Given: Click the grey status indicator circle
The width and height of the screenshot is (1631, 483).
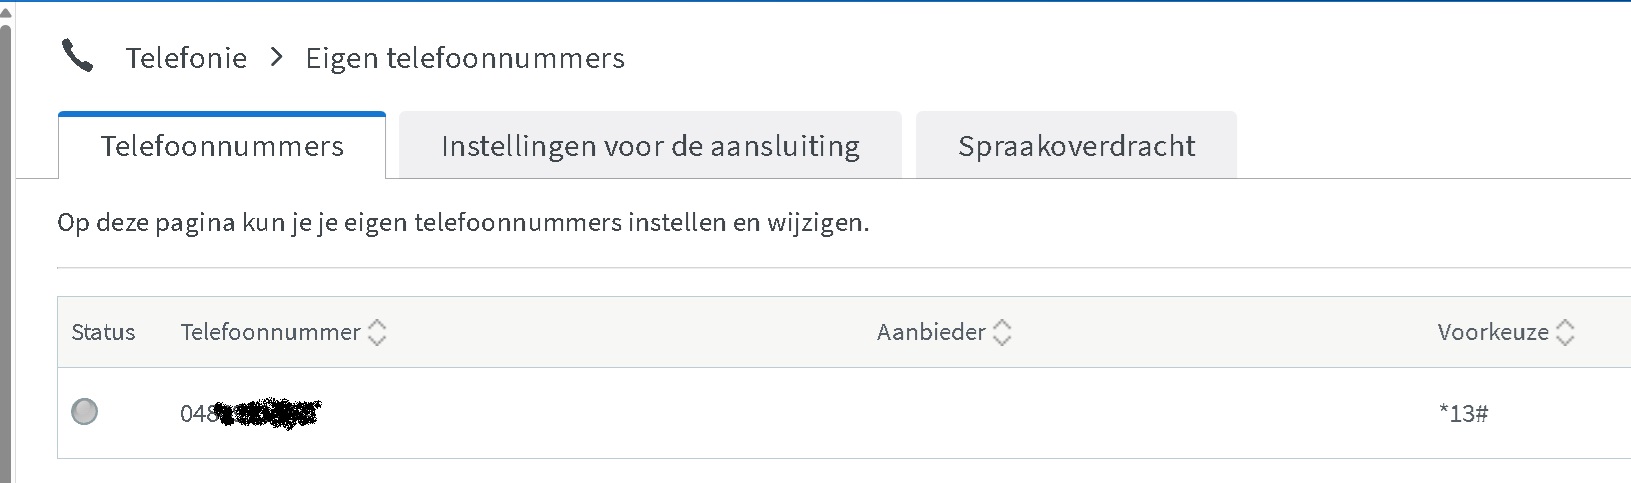Looking at the screenshot, I should pos(85,411).
